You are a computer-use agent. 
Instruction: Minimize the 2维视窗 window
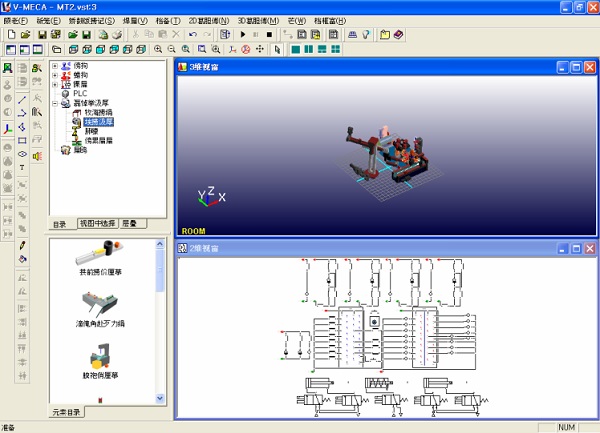(x=562, y=249)
